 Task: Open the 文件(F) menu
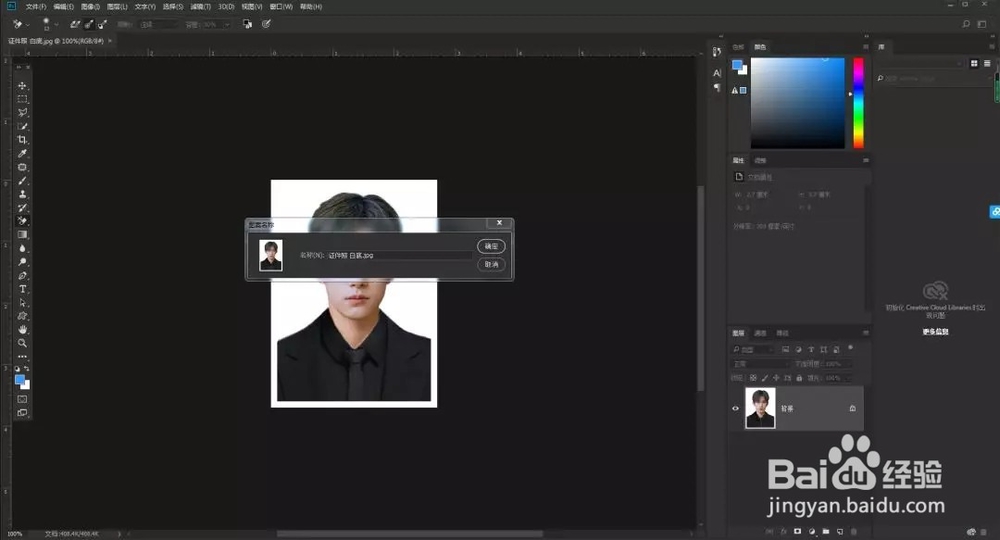click(36, 7)
